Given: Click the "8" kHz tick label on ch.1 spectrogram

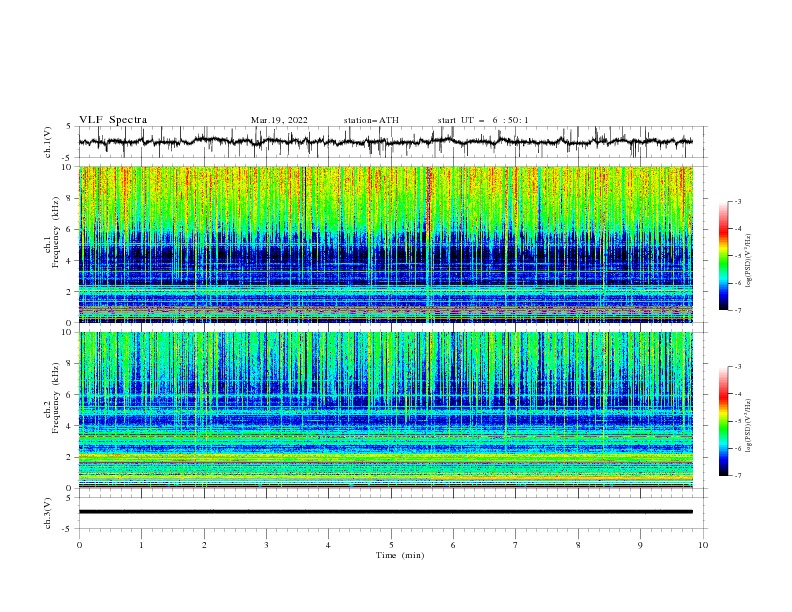Looking at the screenshot, I should 70,198.
